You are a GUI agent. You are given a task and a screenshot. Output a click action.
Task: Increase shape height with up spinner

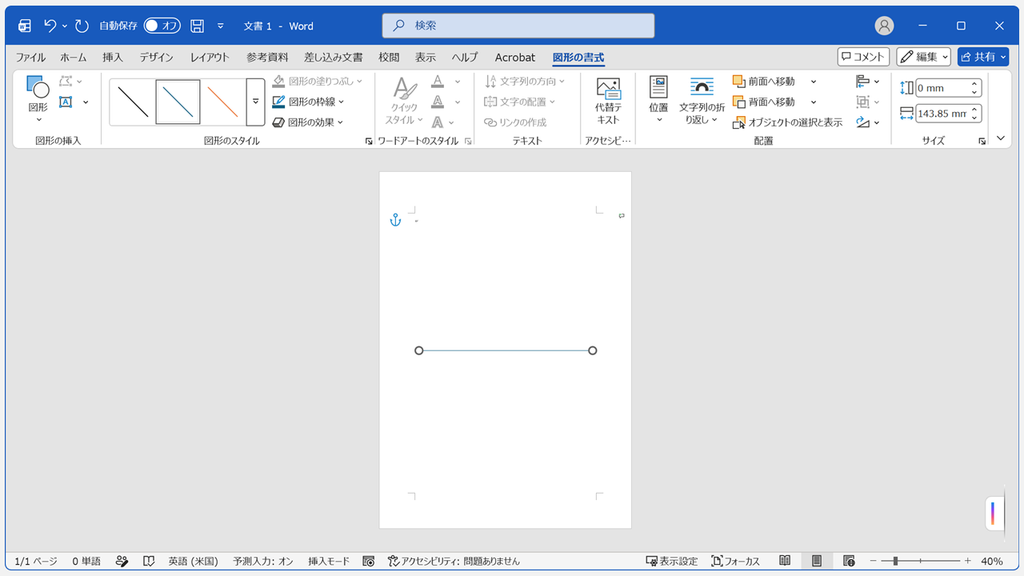coord(974,84)
